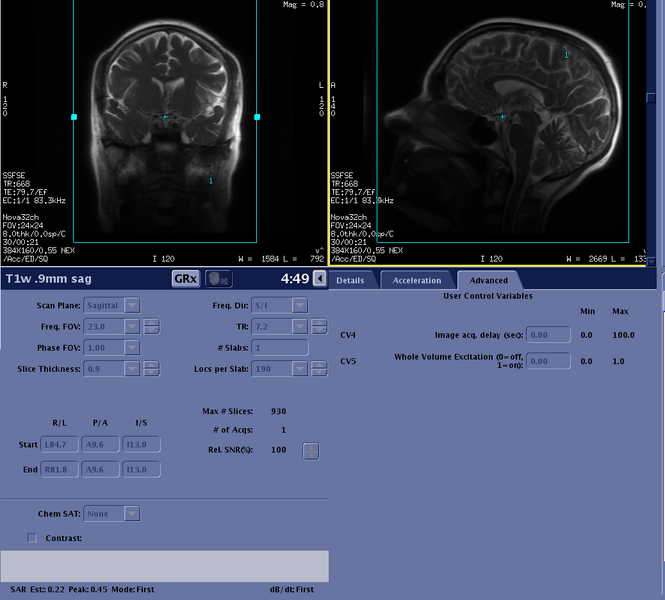The image size is (665, 600).
Task: Click the End P/A field A9.6
Action: (100, 469)
